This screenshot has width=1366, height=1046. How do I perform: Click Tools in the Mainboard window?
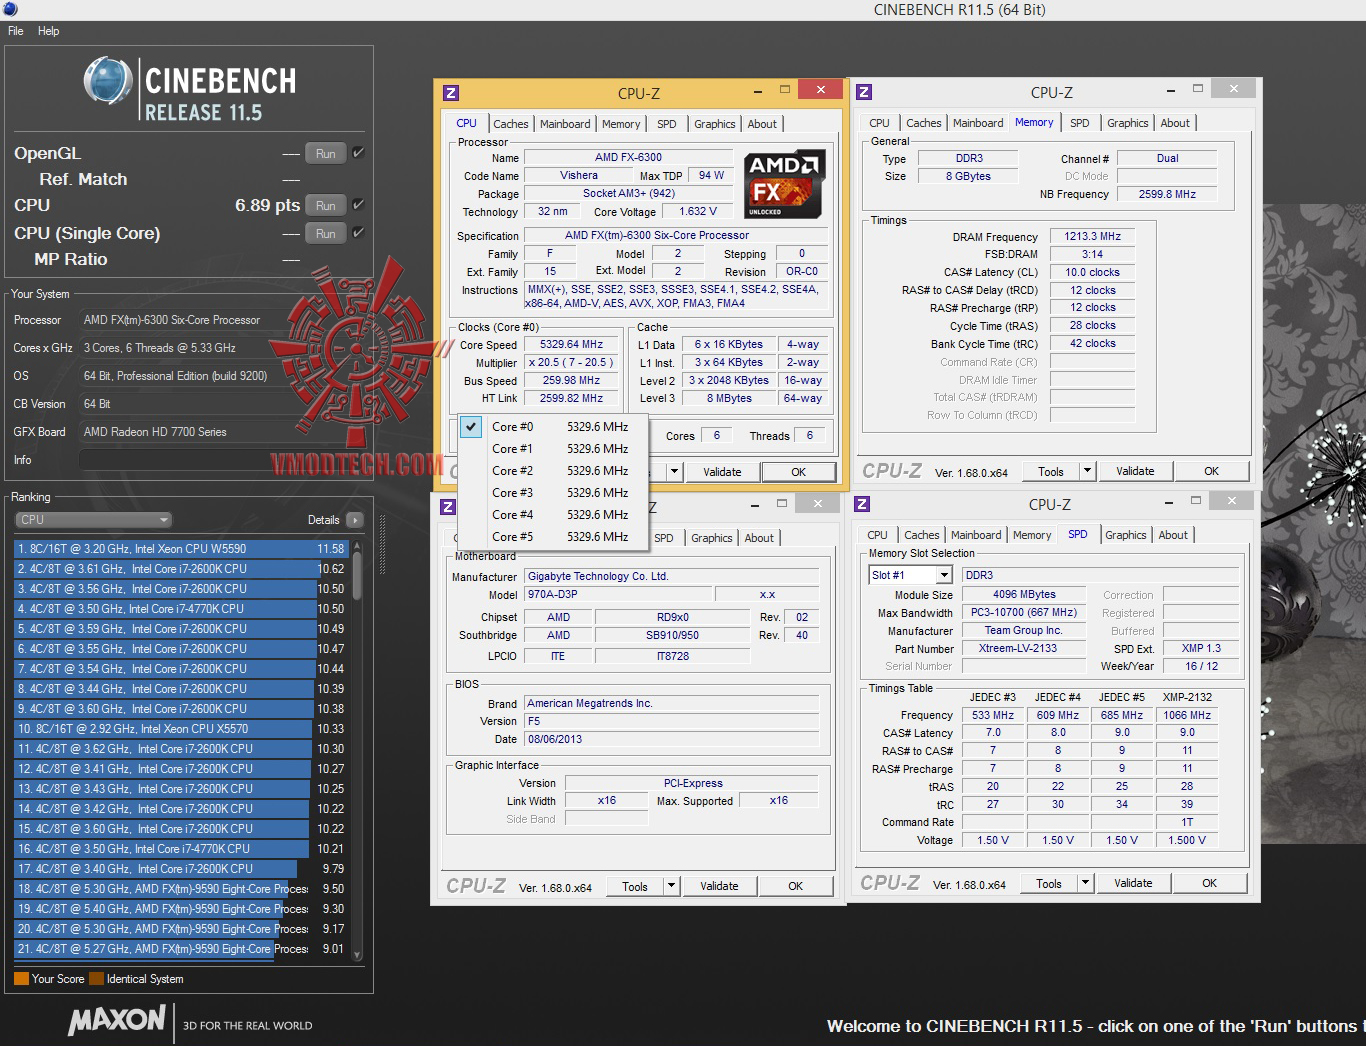point(635,886)
